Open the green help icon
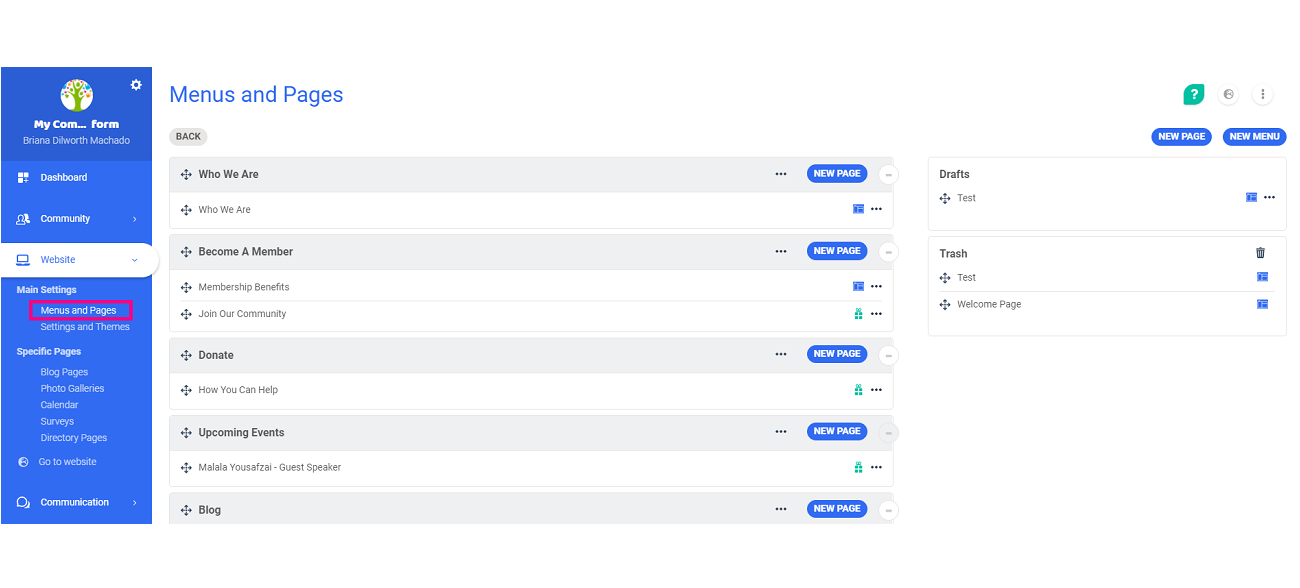 click(x=1193, y=94)
